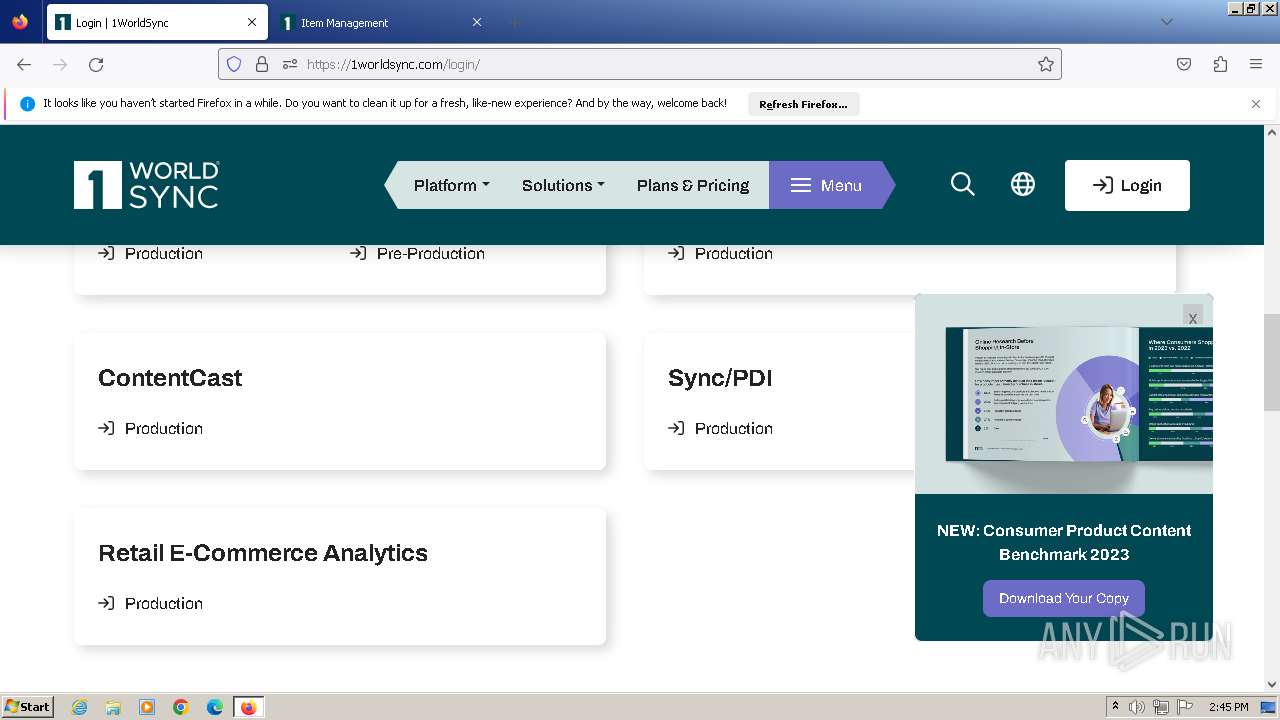This screenshot has width=1280, height=720.
Task: Go back to the previous page
Action: point(24,64)
